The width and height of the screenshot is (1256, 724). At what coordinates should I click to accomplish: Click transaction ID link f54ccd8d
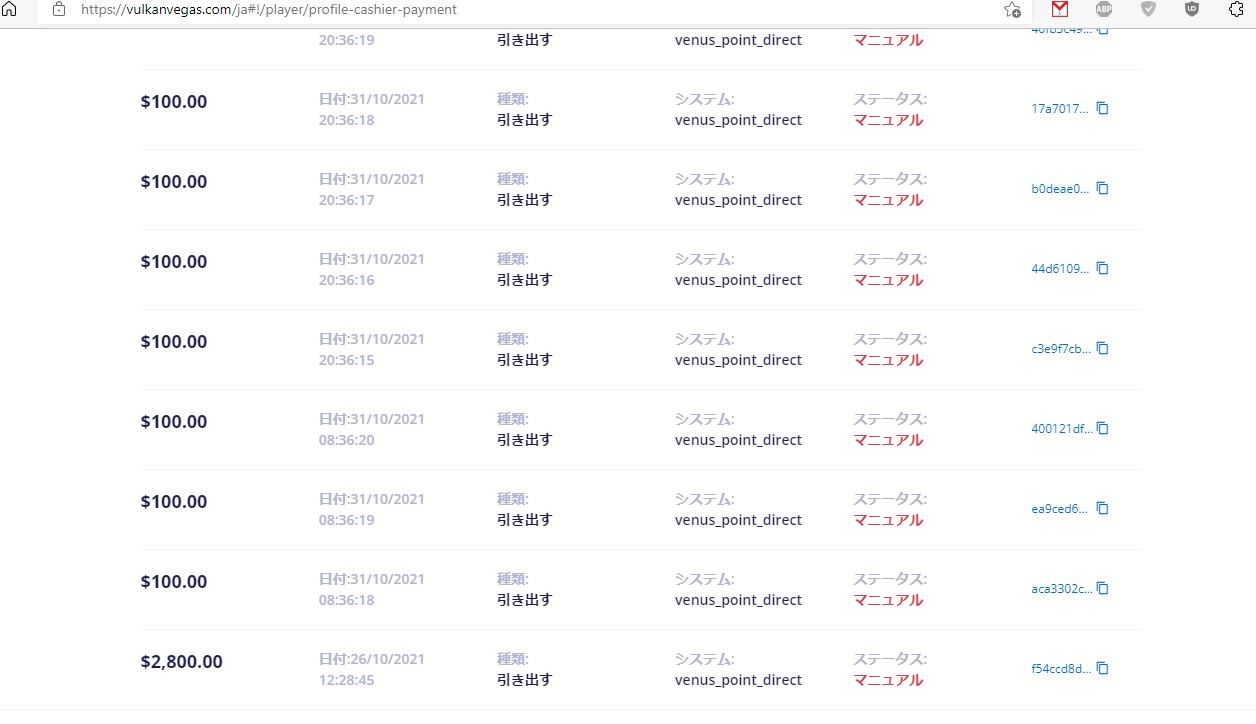(x=1061, y=669)
